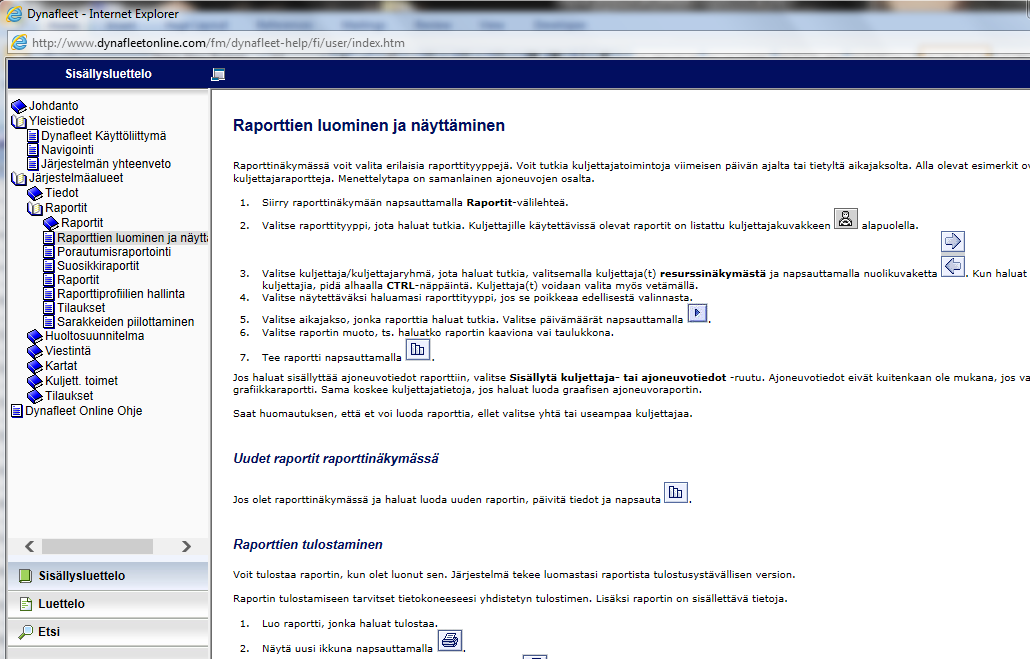Select Raporttien luominen ja näyttäminen topic
Screen dimensions: 1030x659
[x=132, y=238]
